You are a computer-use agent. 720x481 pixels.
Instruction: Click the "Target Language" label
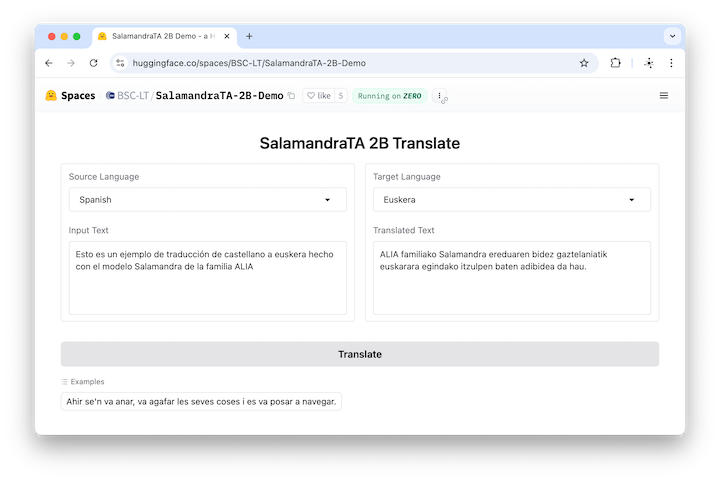(x=406, y=177)
